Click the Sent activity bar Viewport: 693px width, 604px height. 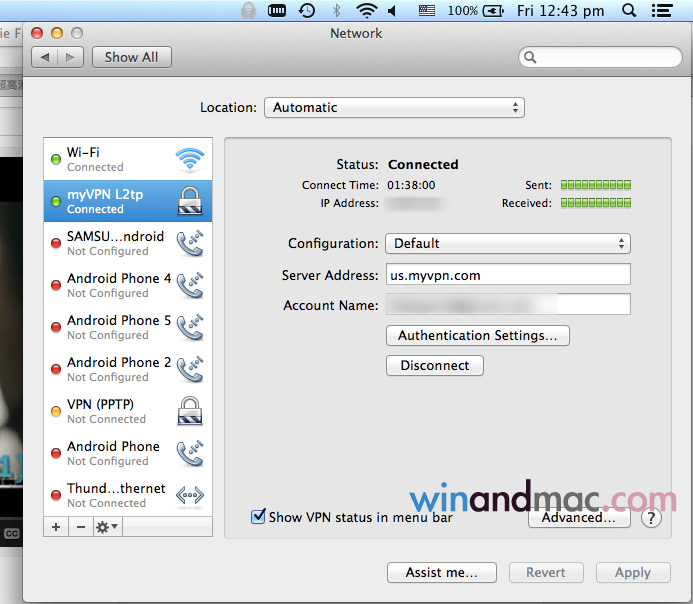596,185
